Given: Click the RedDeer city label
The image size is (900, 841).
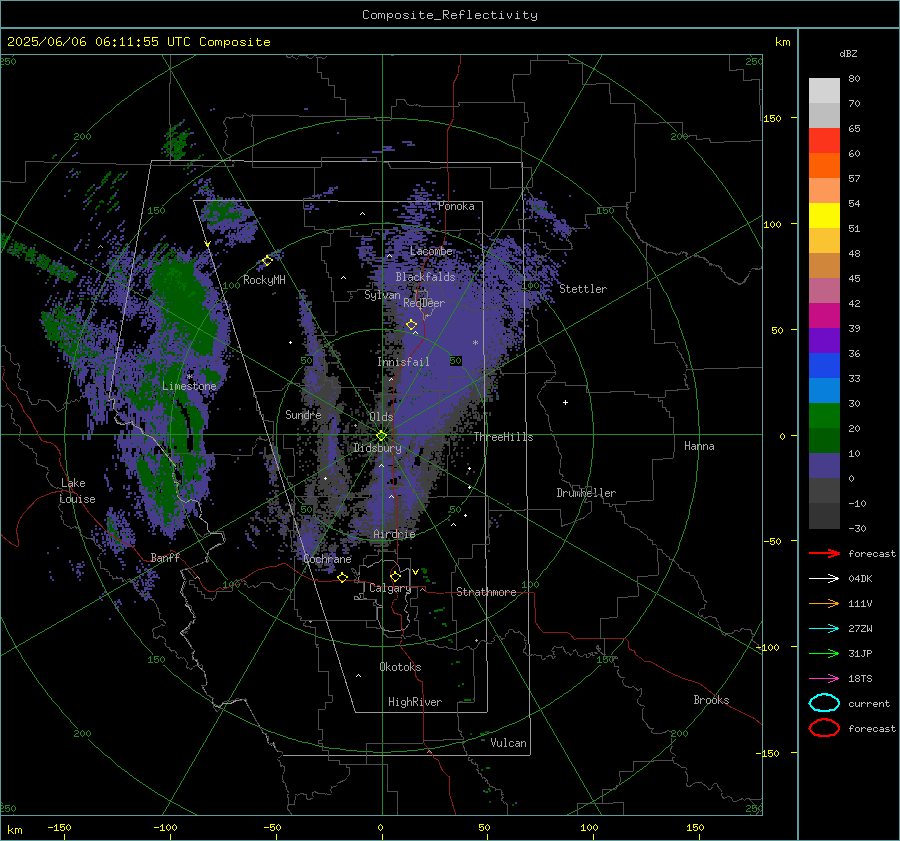Looking at the screenshot, I should (x=424, y=303).
